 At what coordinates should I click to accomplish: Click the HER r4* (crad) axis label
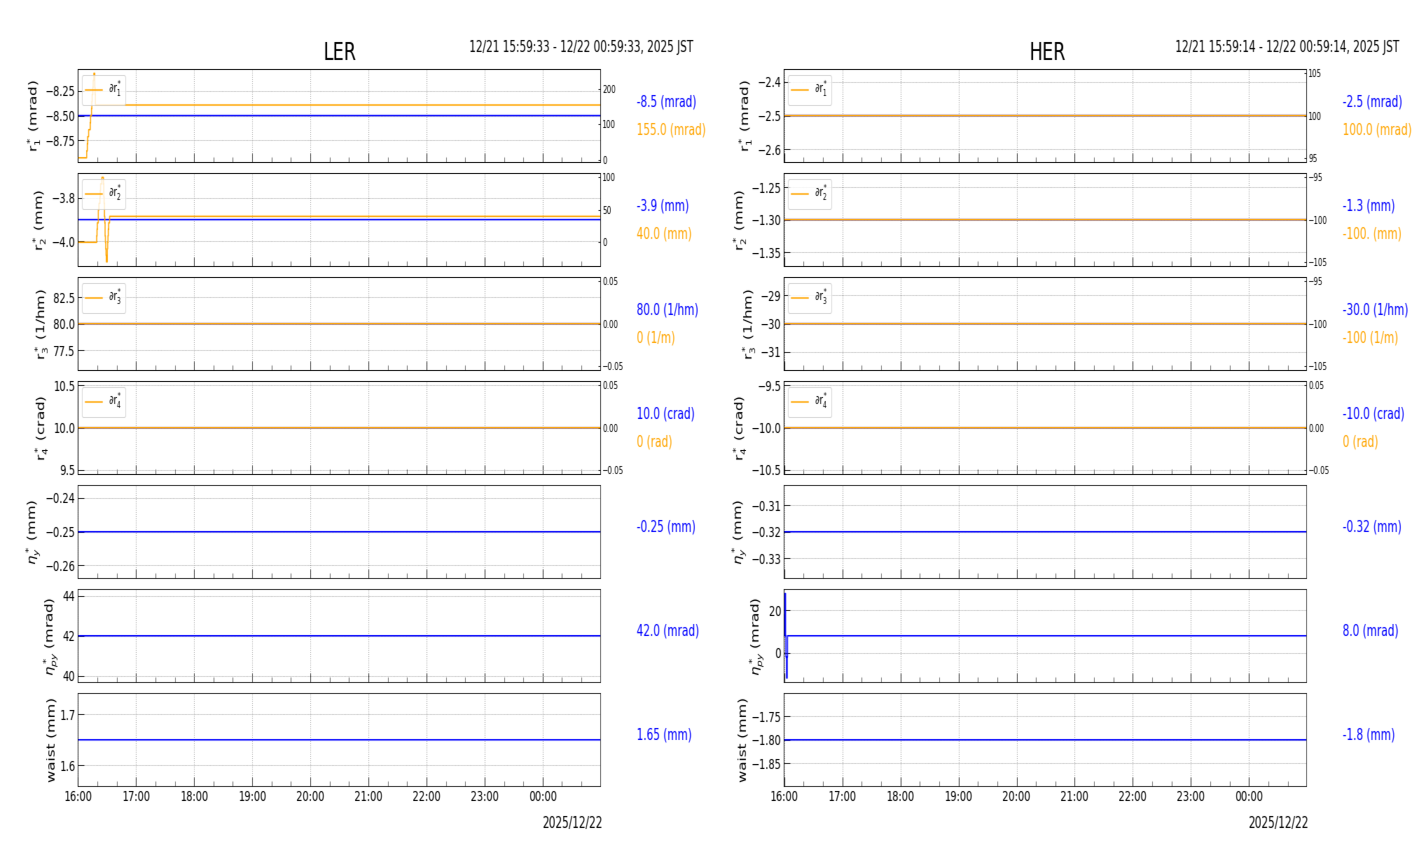[741, 428]
